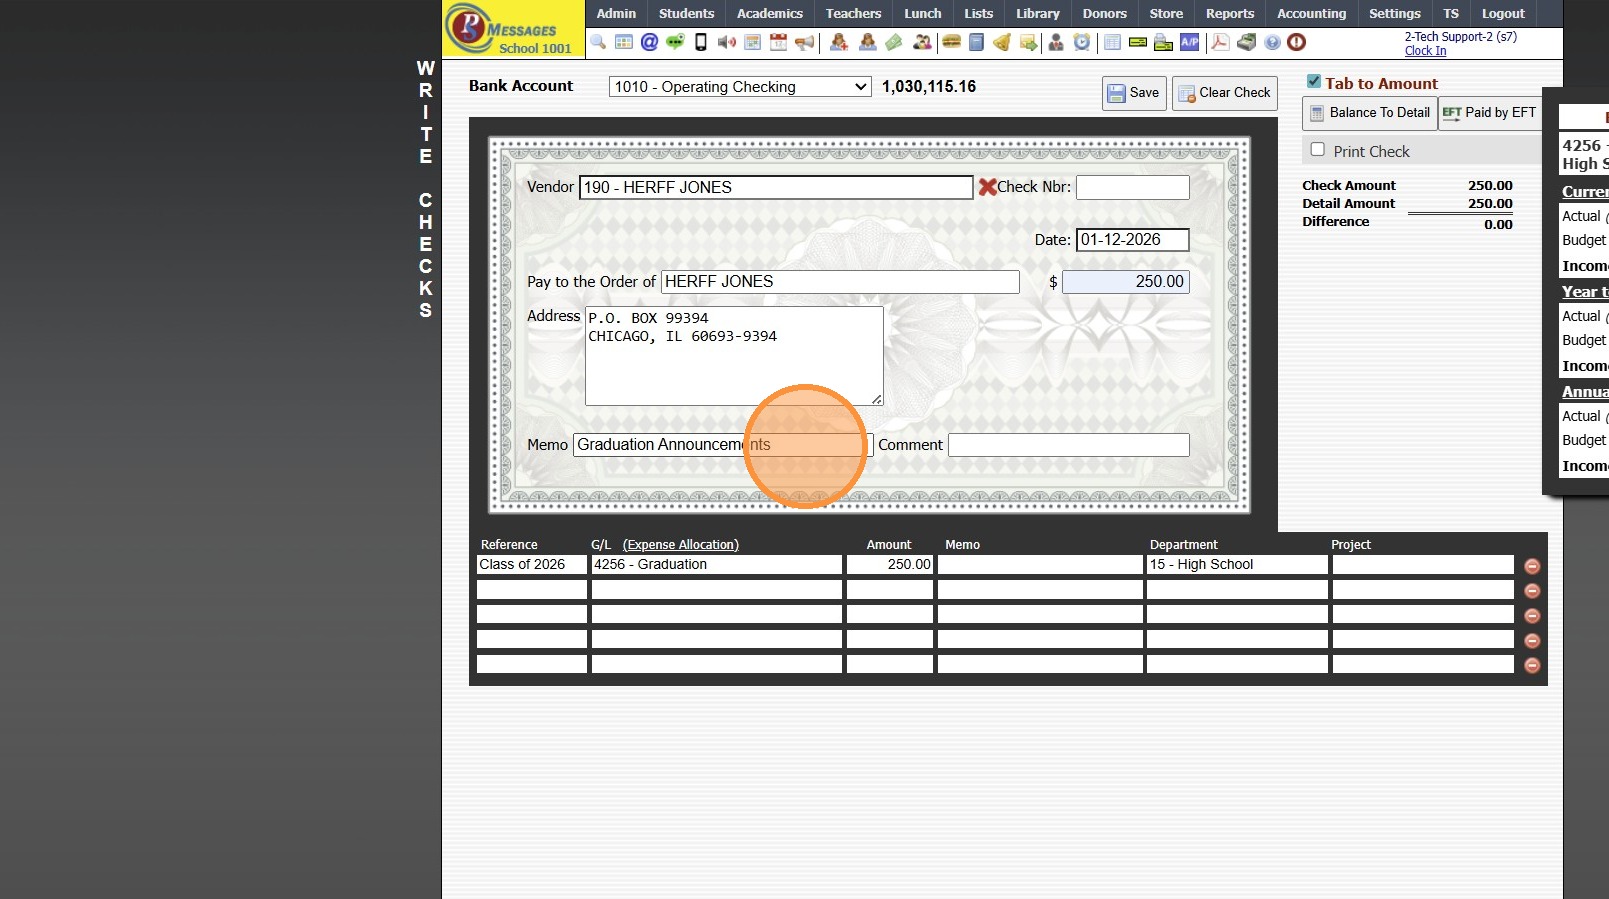This screenshot has height=899, width=1609.
Task: Open the spreadsheet ledger icon
Action: 1112,42
